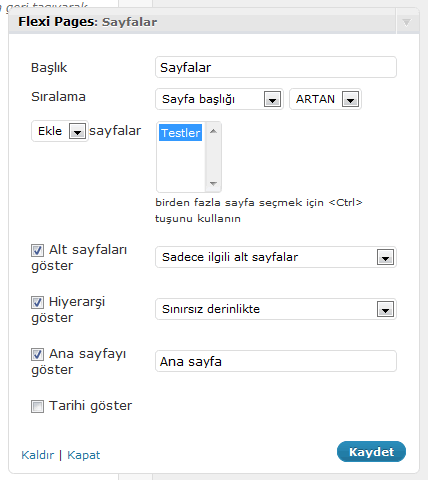
Task: Collapse the Flexi Pages widget header arrow
Action: pyautogui.click(x=406, y=23)
